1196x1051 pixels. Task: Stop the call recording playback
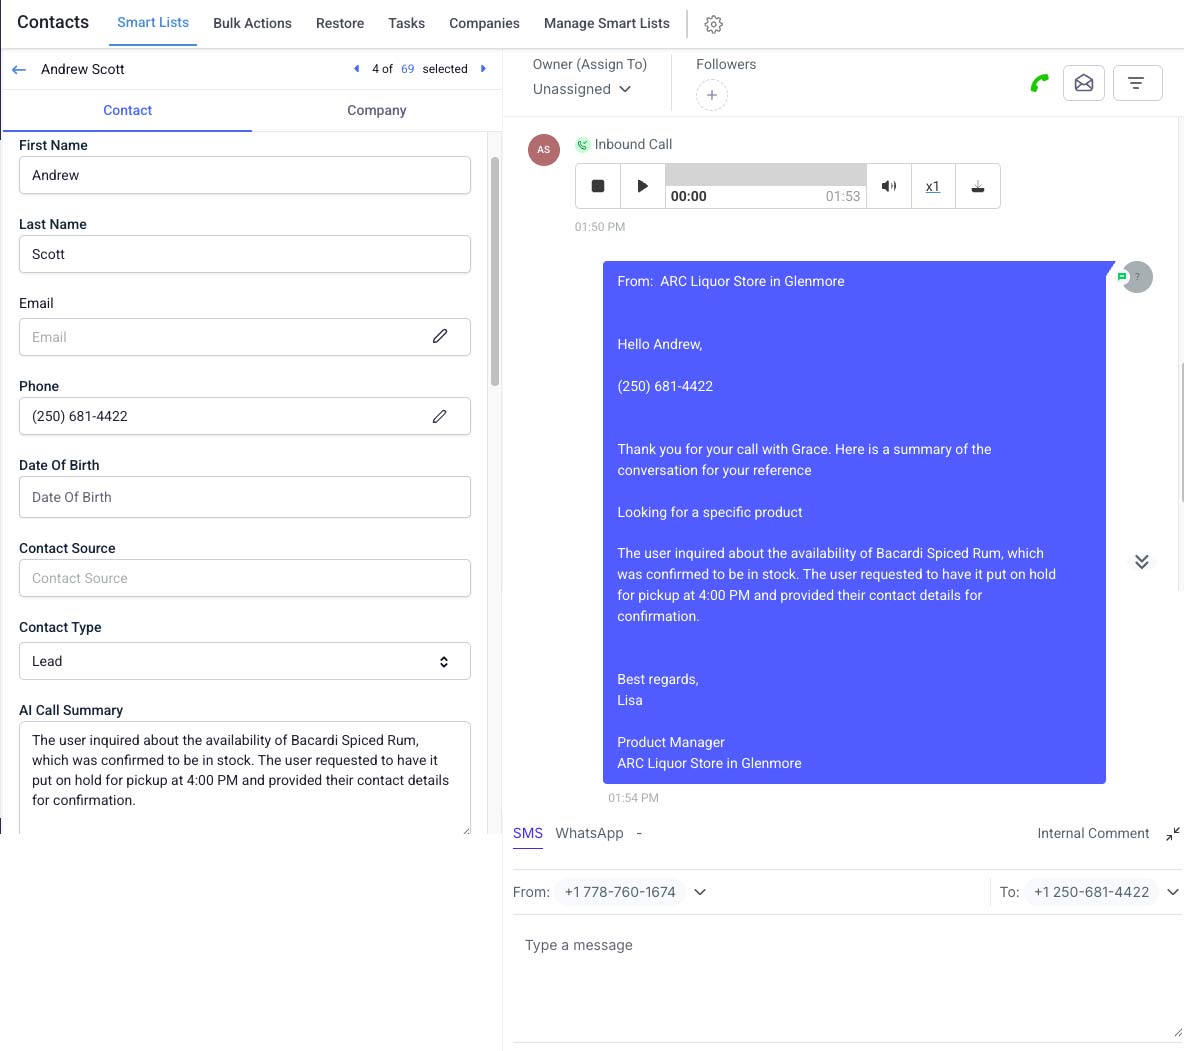tap(598, 186)
